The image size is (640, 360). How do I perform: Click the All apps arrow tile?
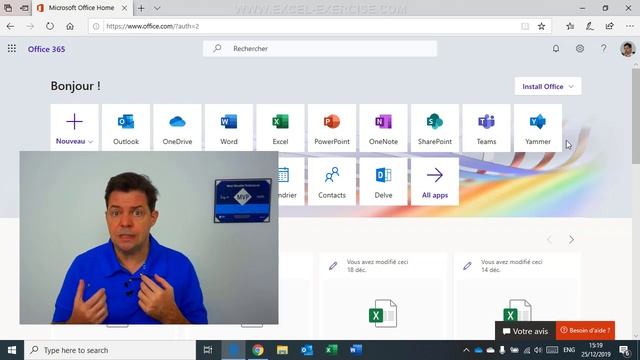[x=435, y=182]
